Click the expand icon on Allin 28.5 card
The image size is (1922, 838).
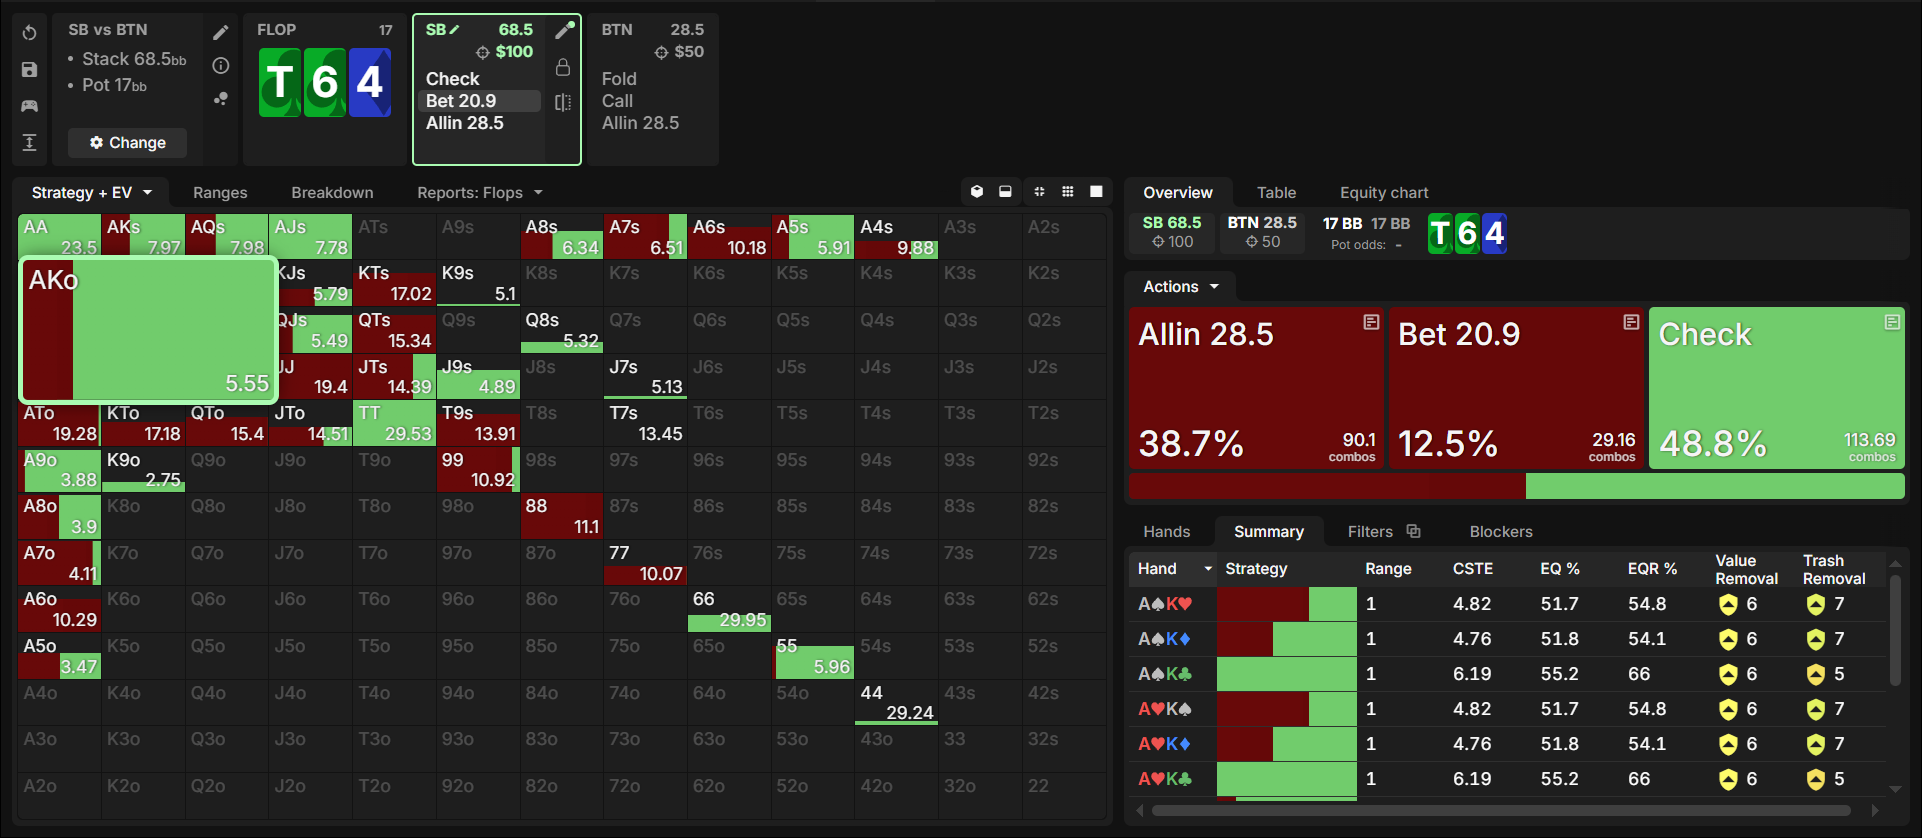point(1371,322)
